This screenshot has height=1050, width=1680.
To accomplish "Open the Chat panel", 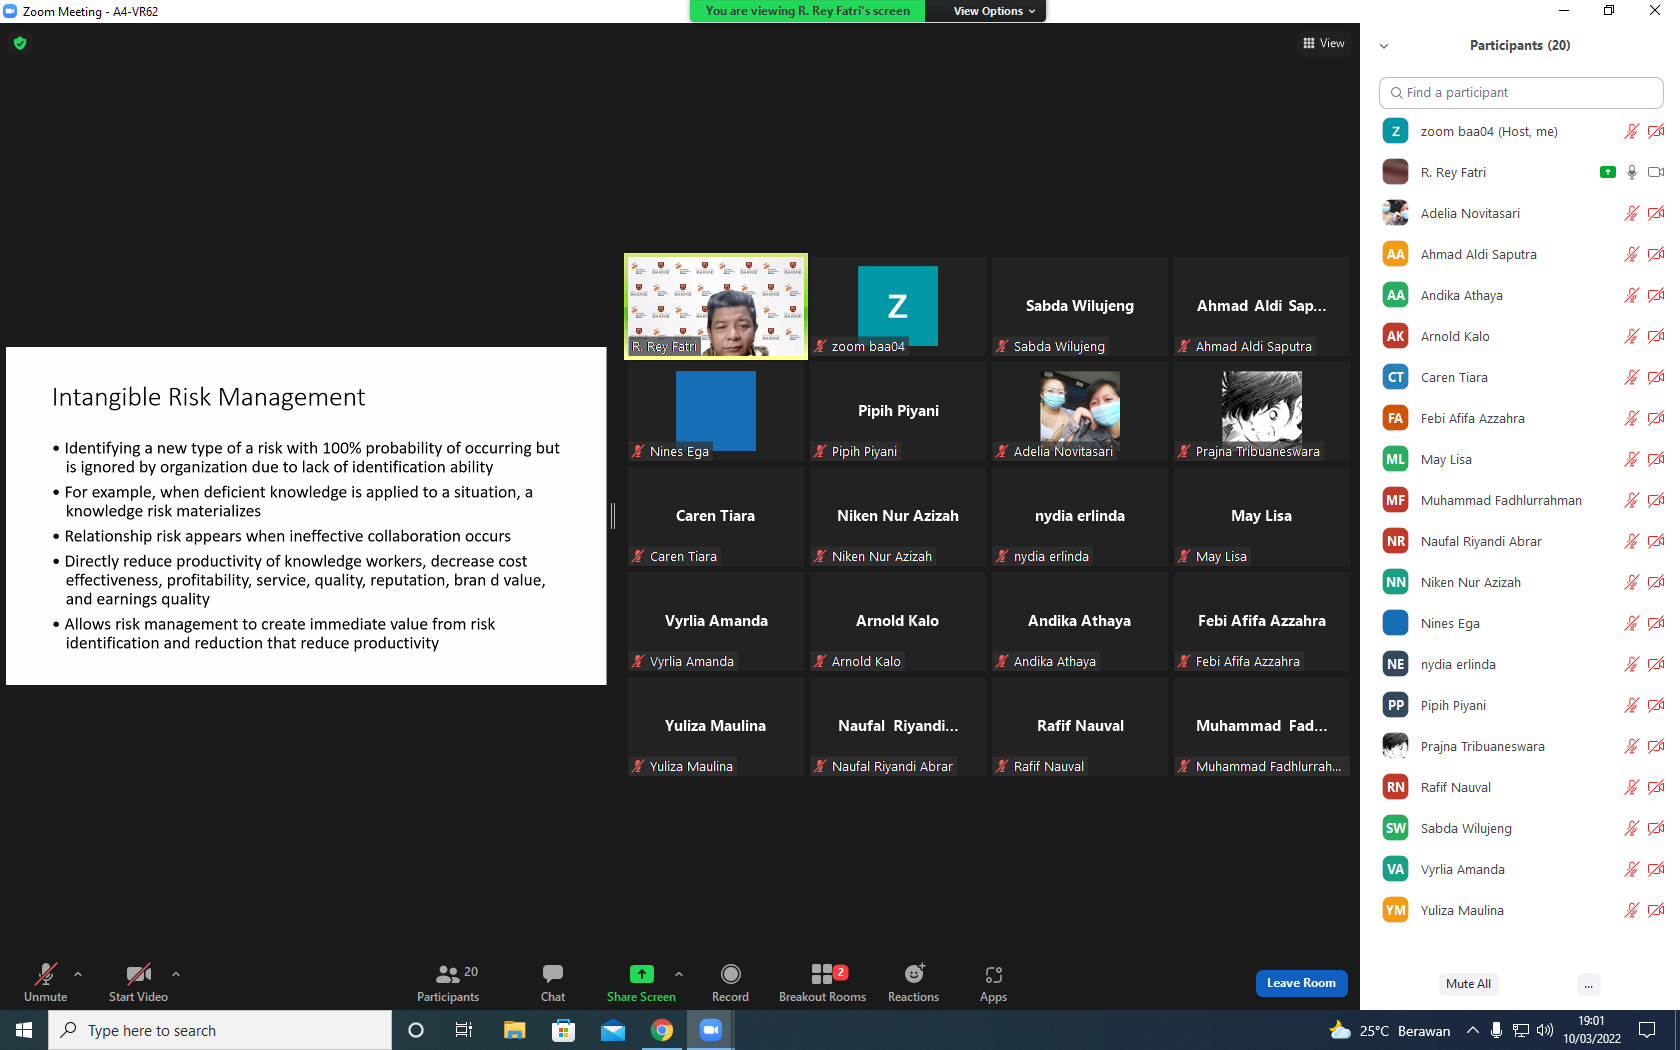I will [x=552, y=982].
